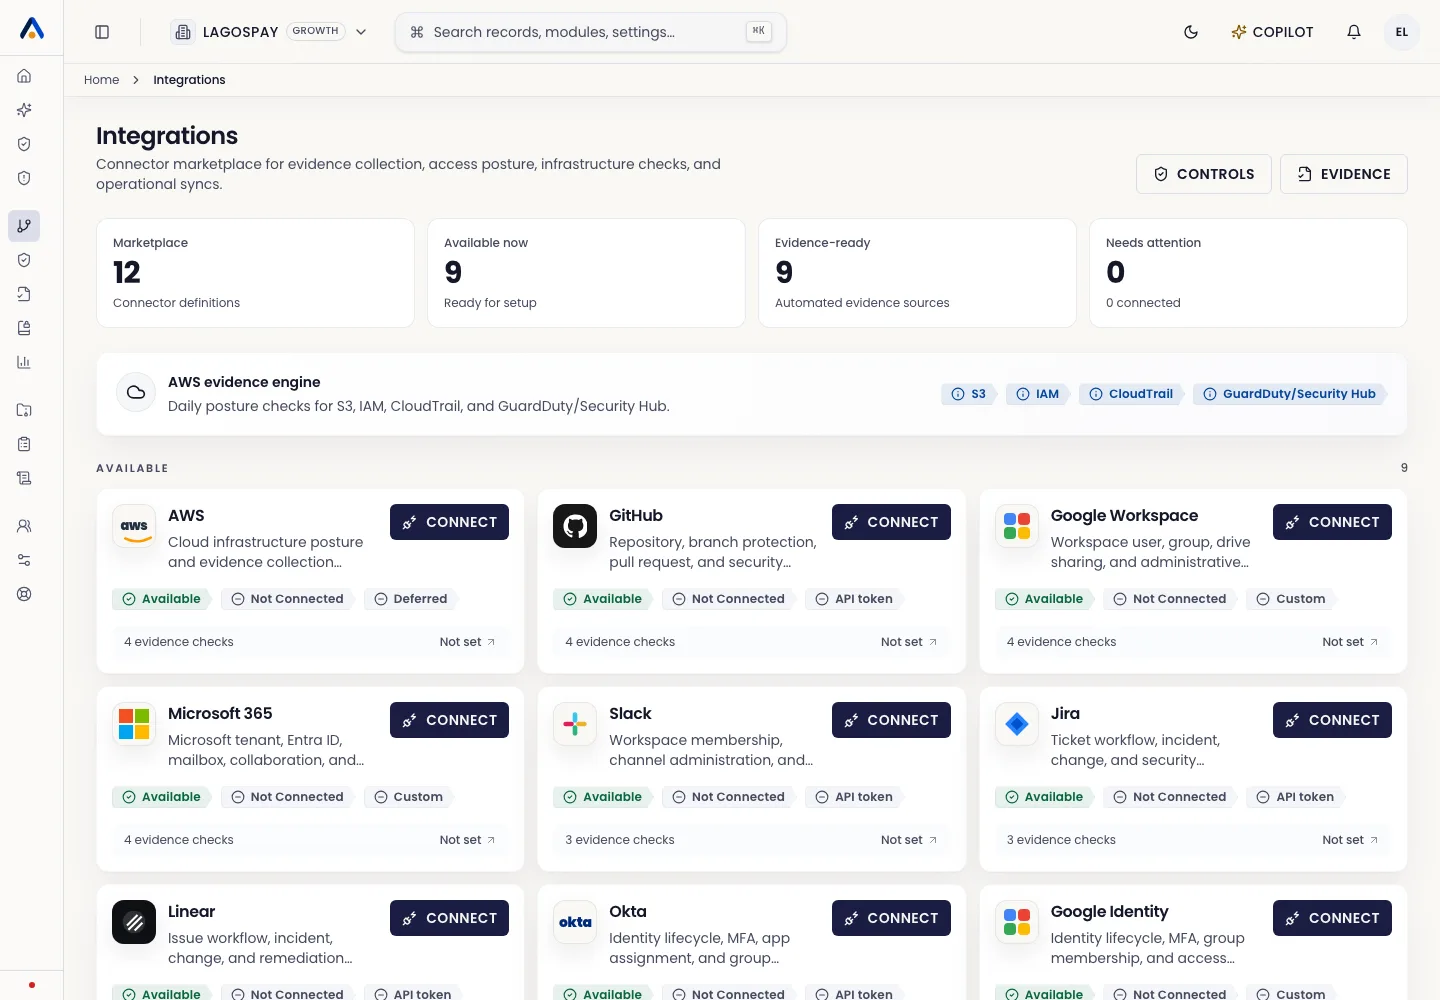1440x1000 pixels.
Task: Click the Integrations breadcrumb item
Action: point(189,80)
